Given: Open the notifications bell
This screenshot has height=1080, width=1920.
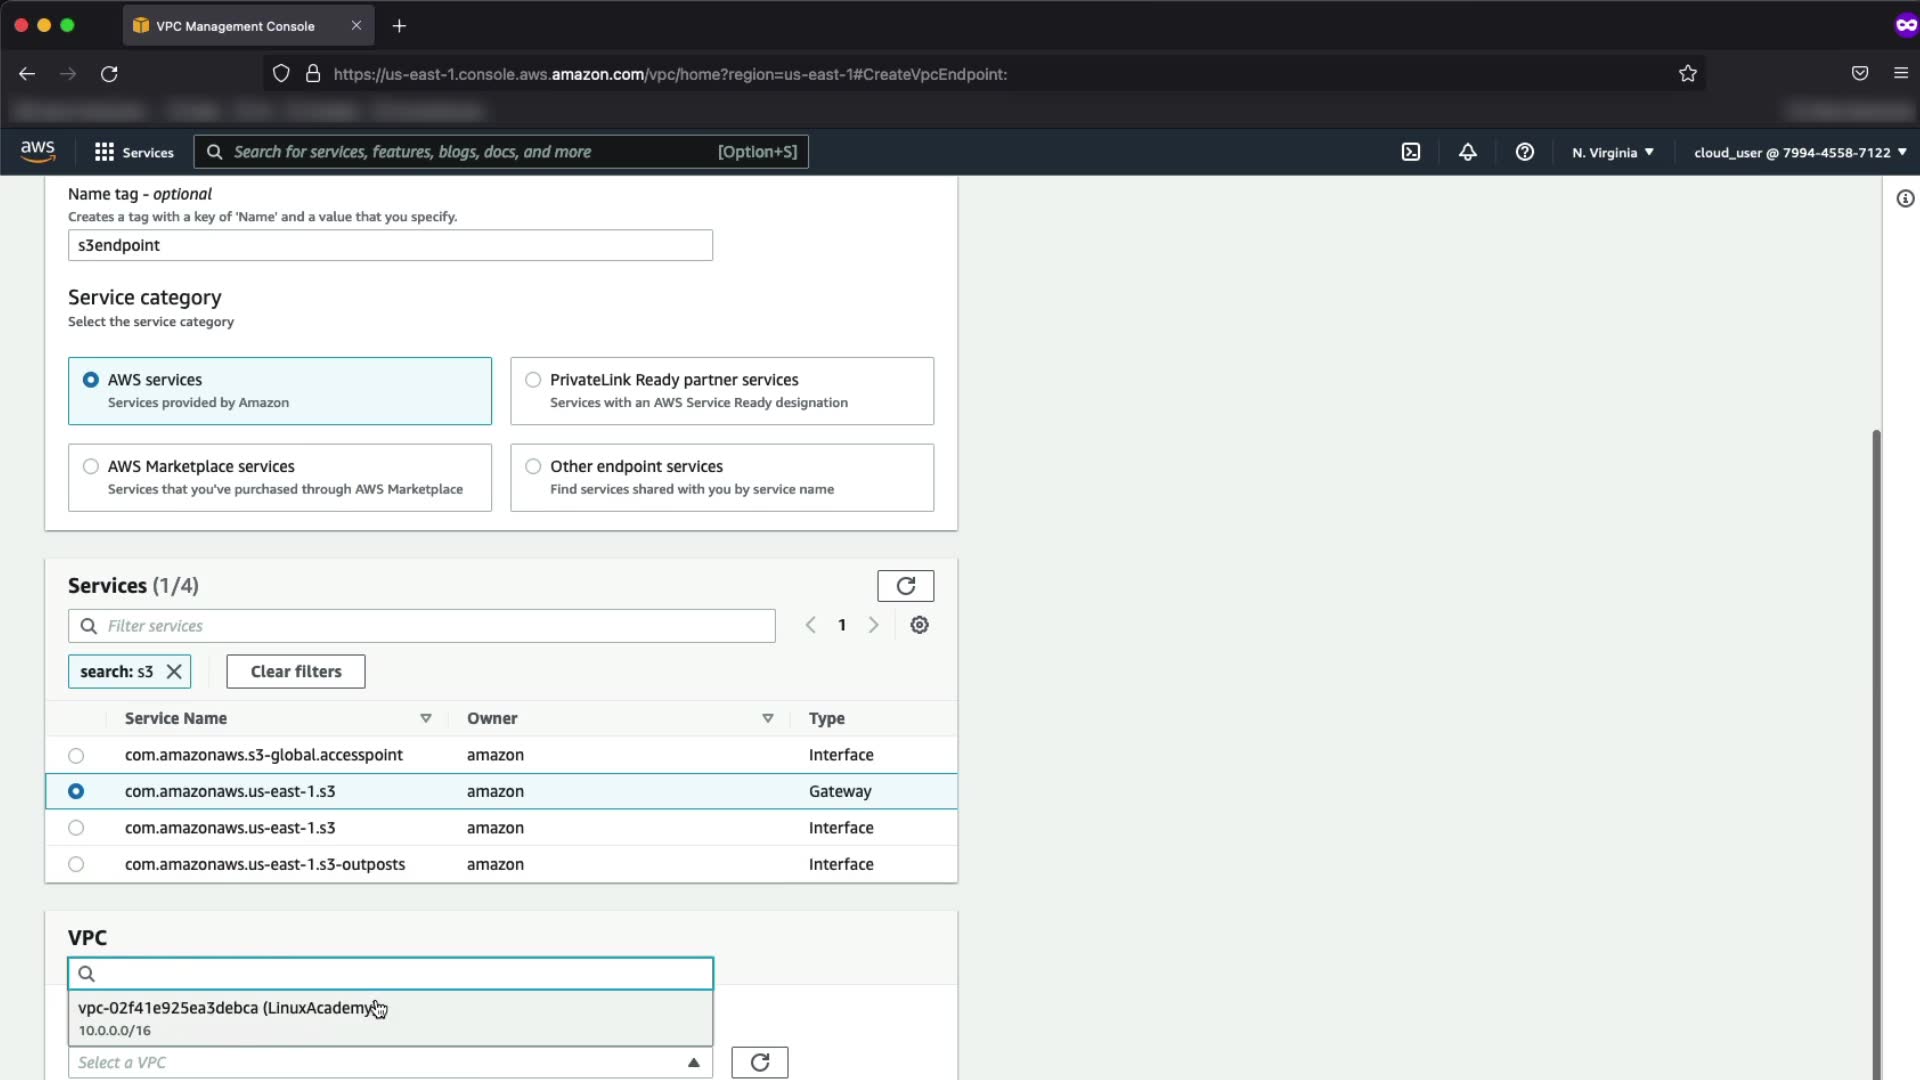Looking at the screenshot, I should click(1467, 152).
